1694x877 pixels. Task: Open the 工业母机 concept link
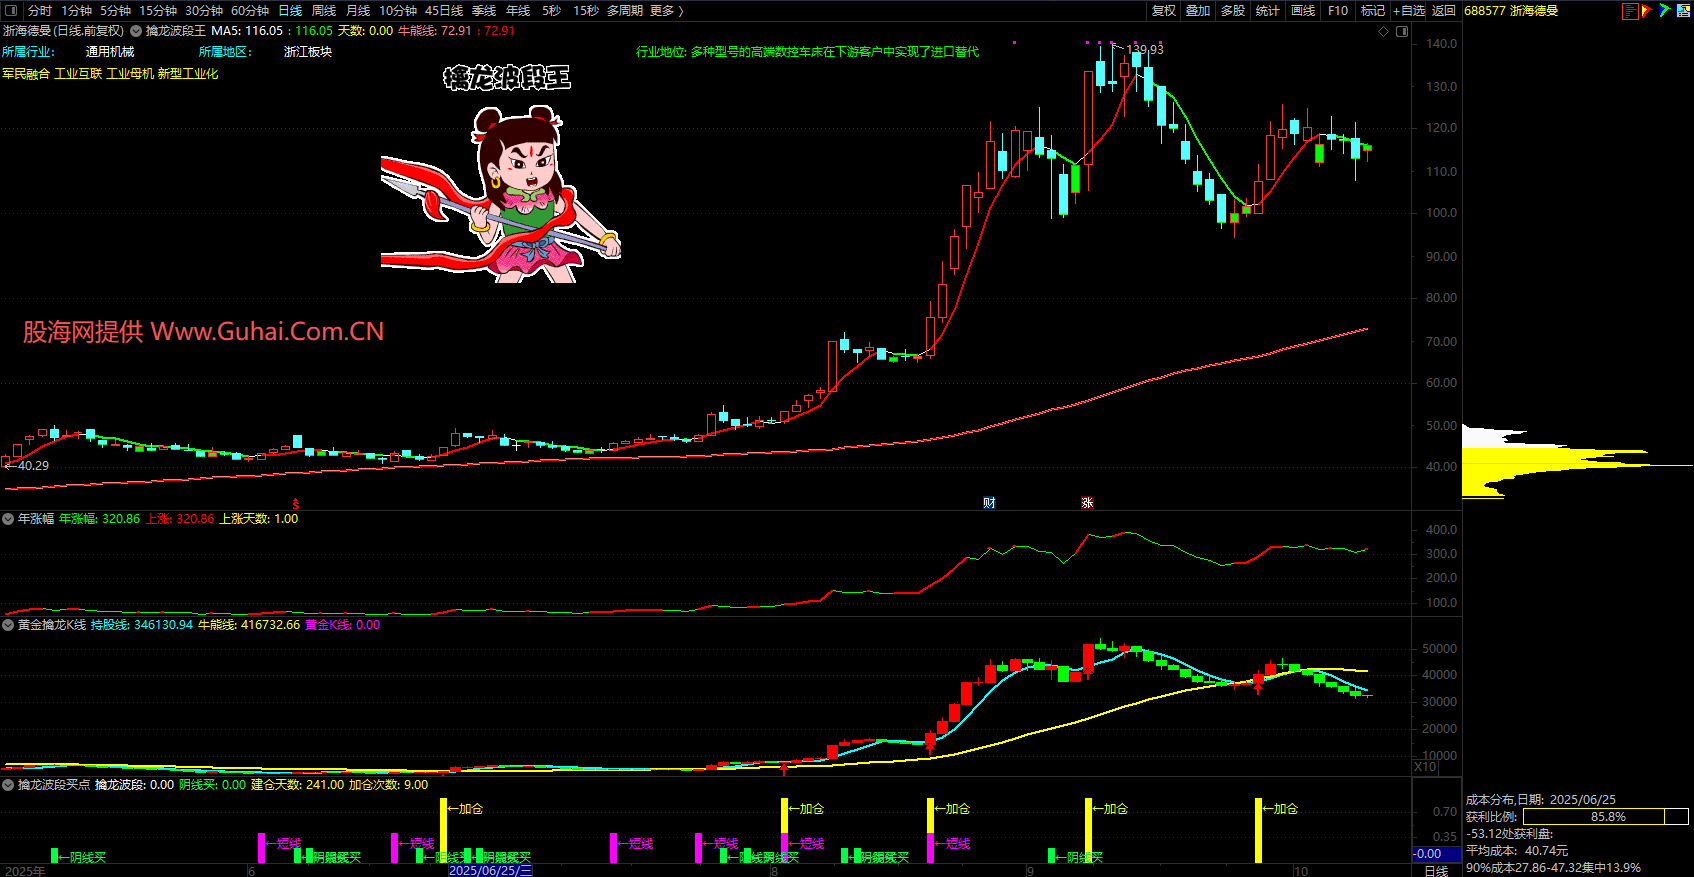(x=130, y=74)
